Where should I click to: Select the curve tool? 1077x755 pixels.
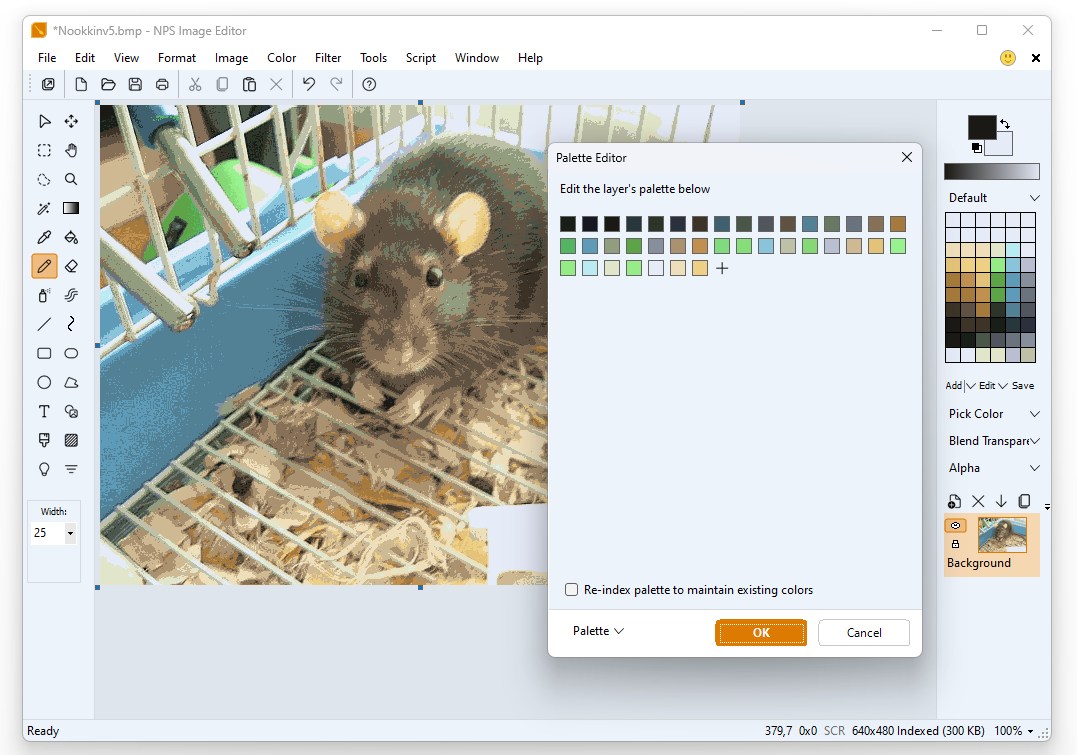tap(71, 324)
